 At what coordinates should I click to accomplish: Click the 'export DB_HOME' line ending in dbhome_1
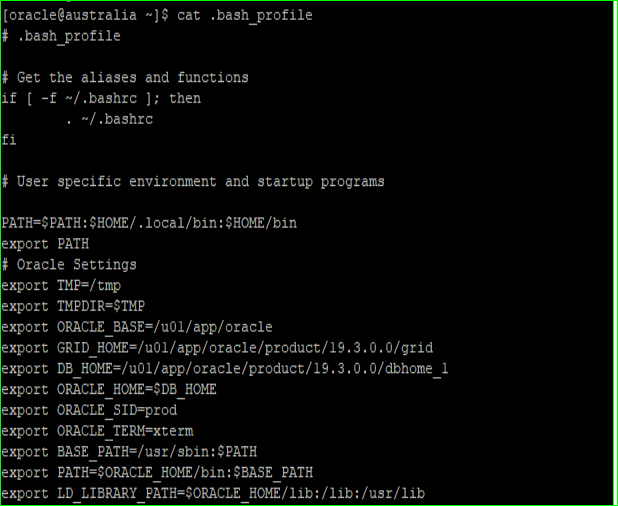click(225, 369)
